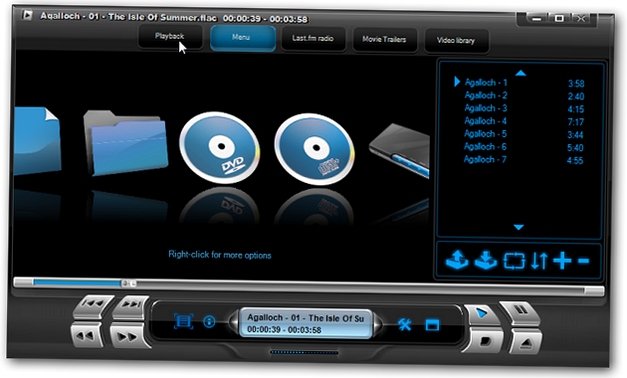
Task: Select playlist track Agalloch - 6
Action: click(x=523, y=147)
